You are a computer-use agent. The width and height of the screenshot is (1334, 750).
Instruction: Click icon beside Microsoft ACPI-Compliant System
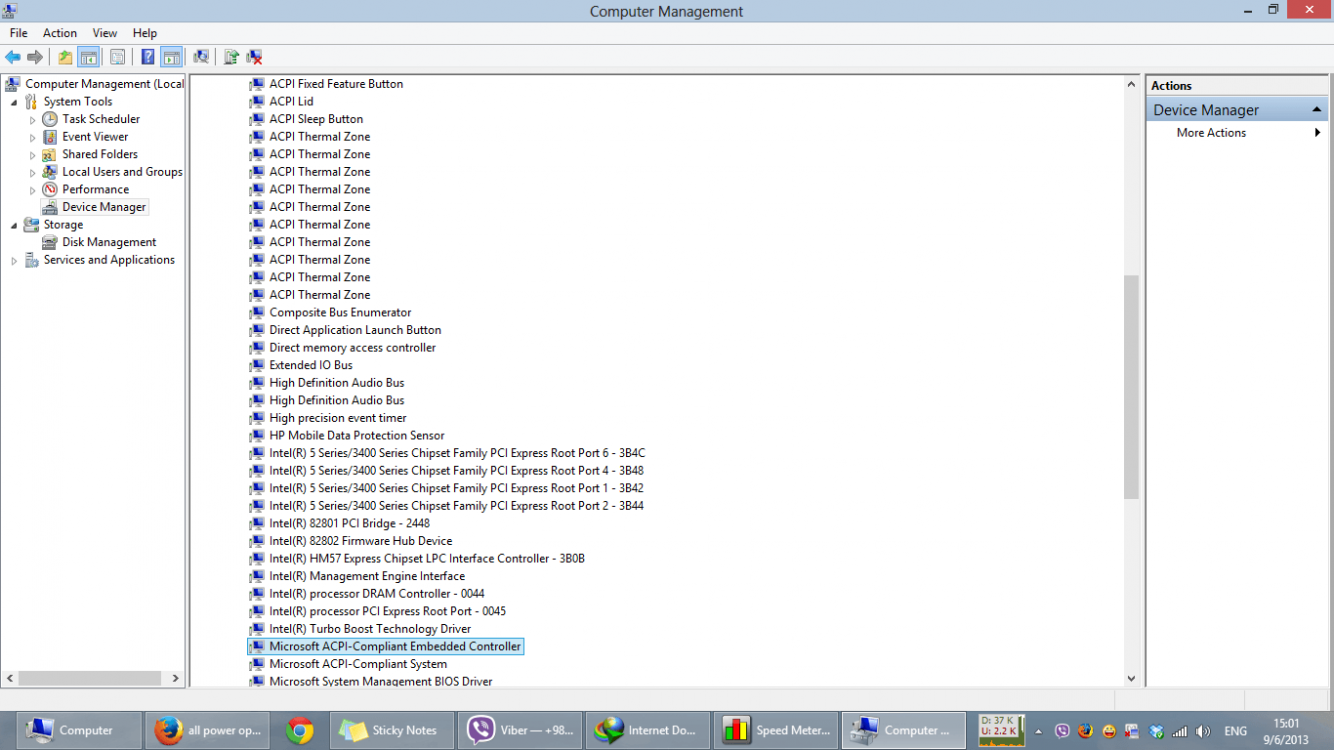[257, 664]
